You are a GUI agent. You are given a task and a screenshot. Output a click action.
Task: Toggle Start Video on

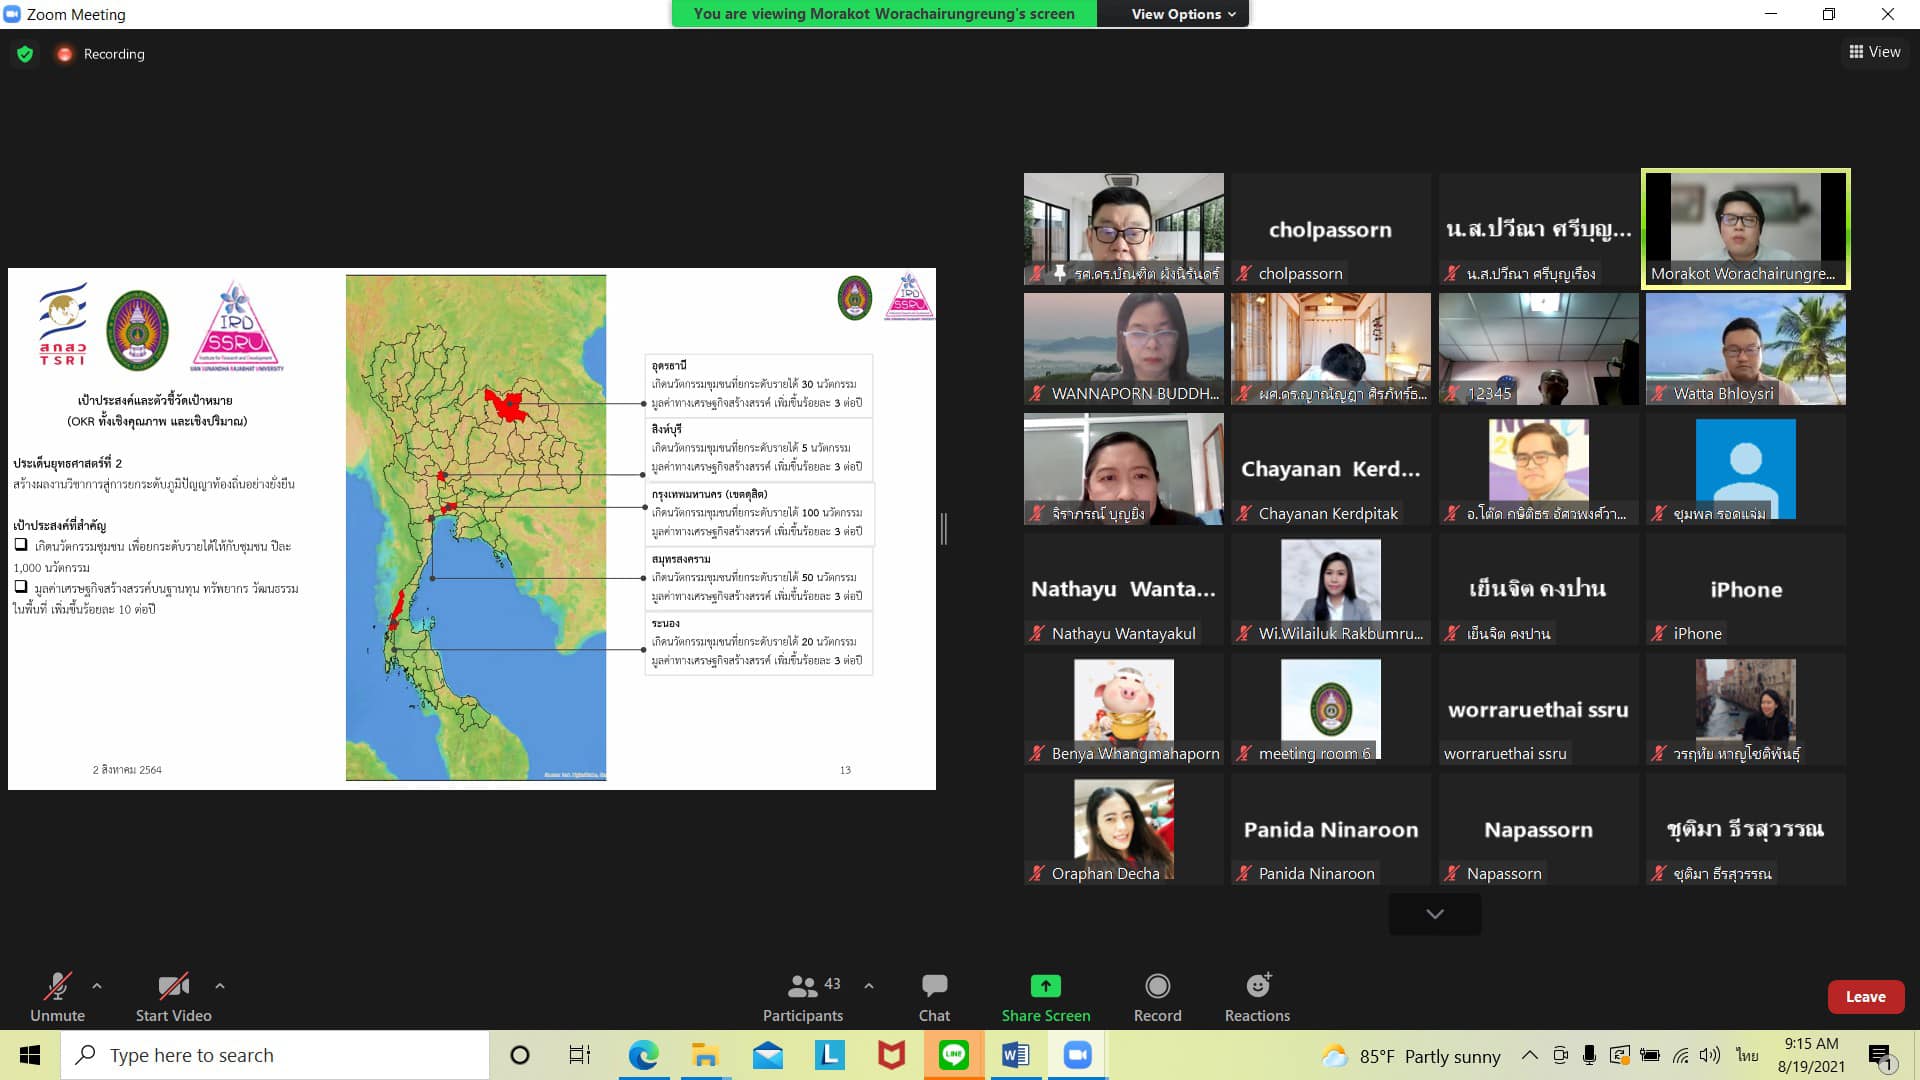[173, 986]
